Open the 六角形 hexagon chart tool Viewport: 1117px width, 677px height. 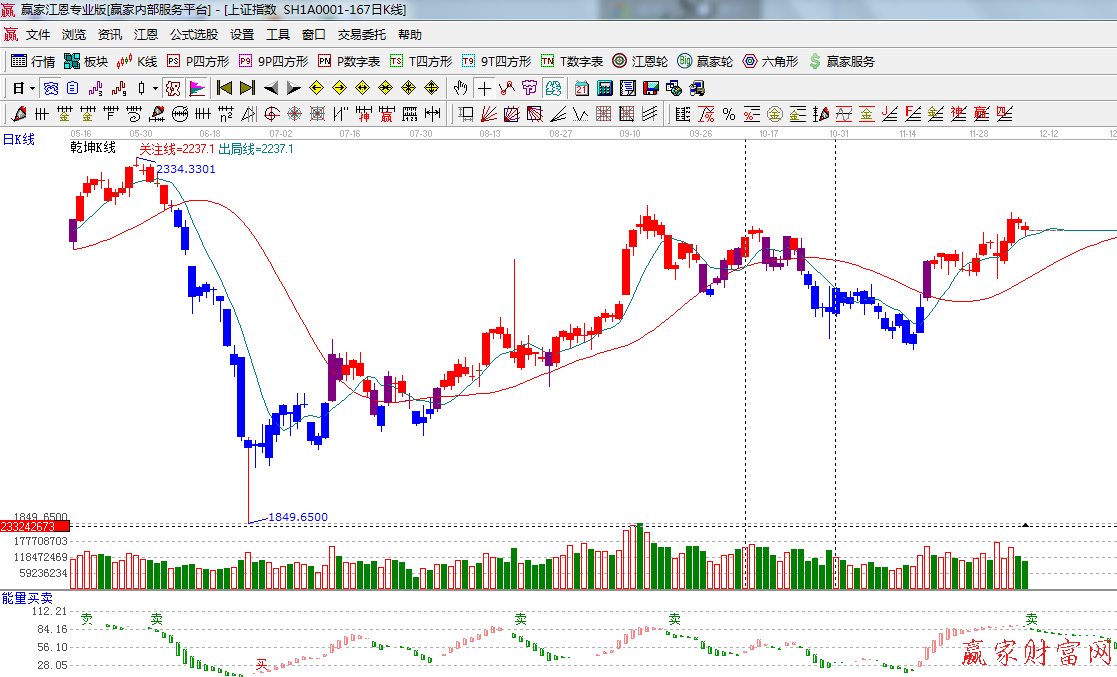click(x=770, y=61)
